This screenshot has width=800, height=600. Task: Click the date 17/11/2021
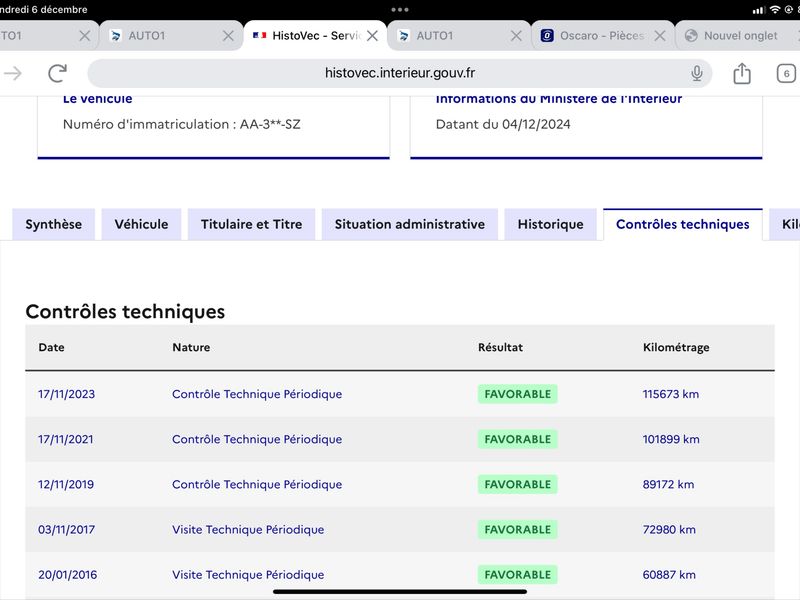[x=65, y=439]
